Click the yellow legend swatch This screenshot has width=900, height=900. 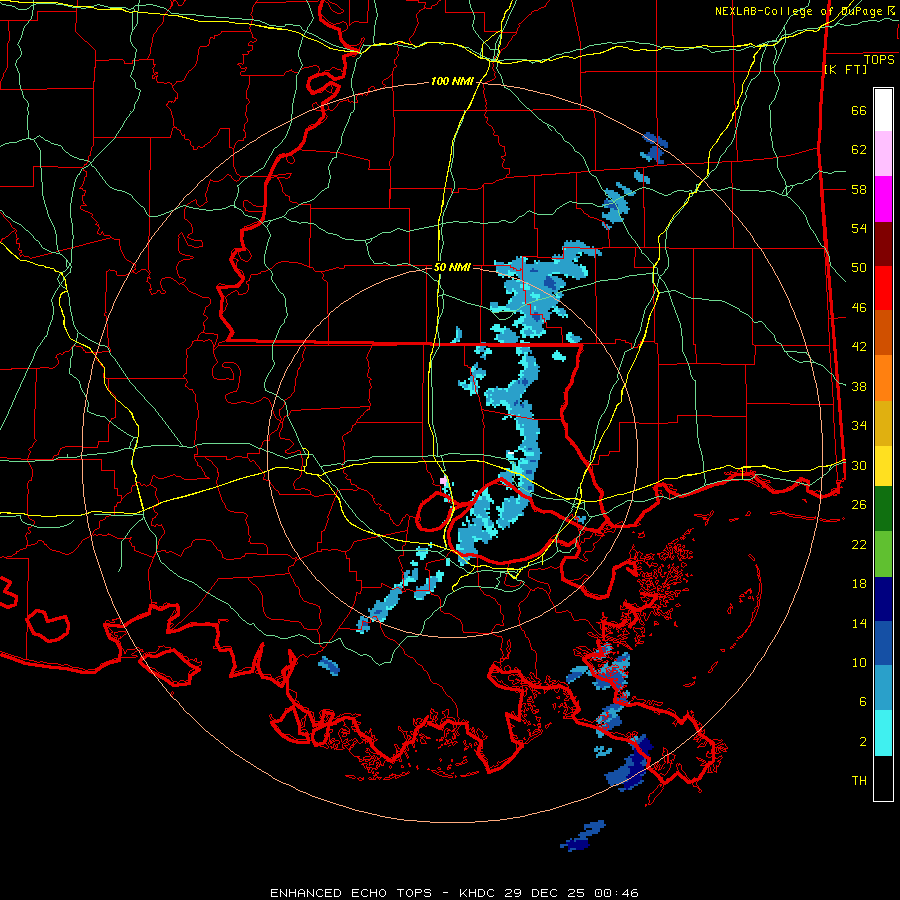tap(883, 465)
